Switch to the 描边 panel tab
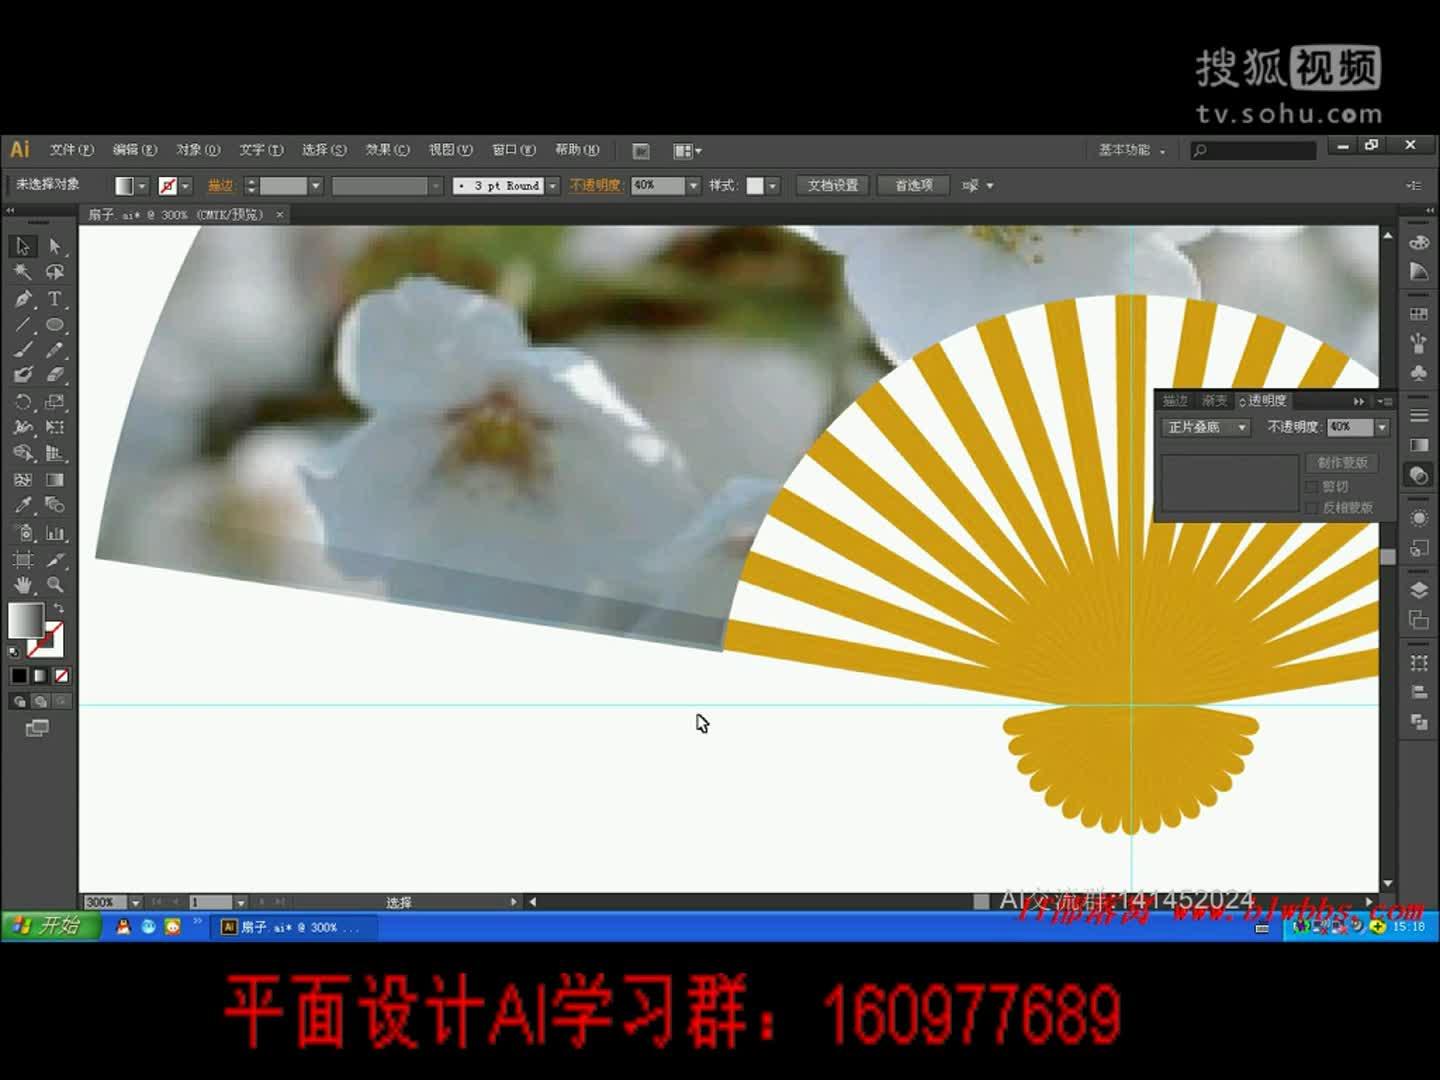Viewport: 1440px width, 1080px height. (1176, 400)
